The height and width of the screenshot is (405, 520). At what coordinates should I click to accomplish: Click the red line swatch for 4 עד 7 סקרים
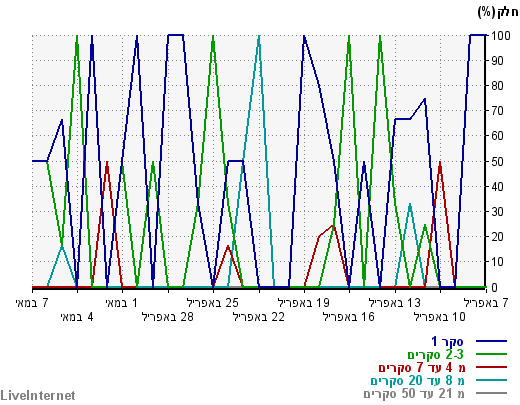[491, 367]
